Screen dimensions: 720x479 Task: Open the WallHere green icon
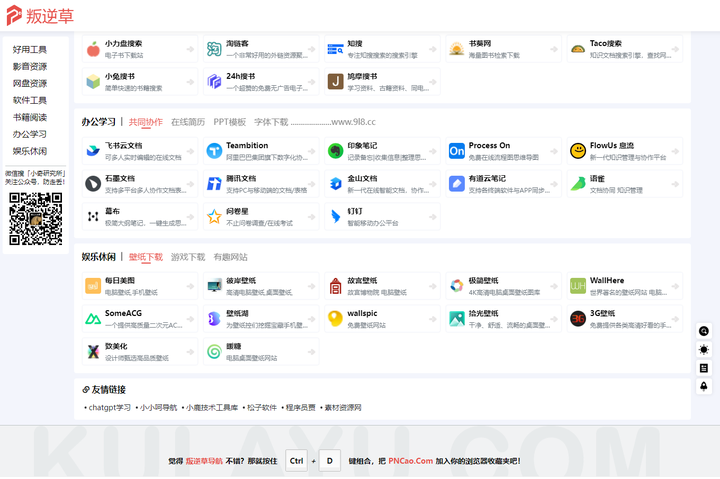pyautogui.click(x=578, y=286)
